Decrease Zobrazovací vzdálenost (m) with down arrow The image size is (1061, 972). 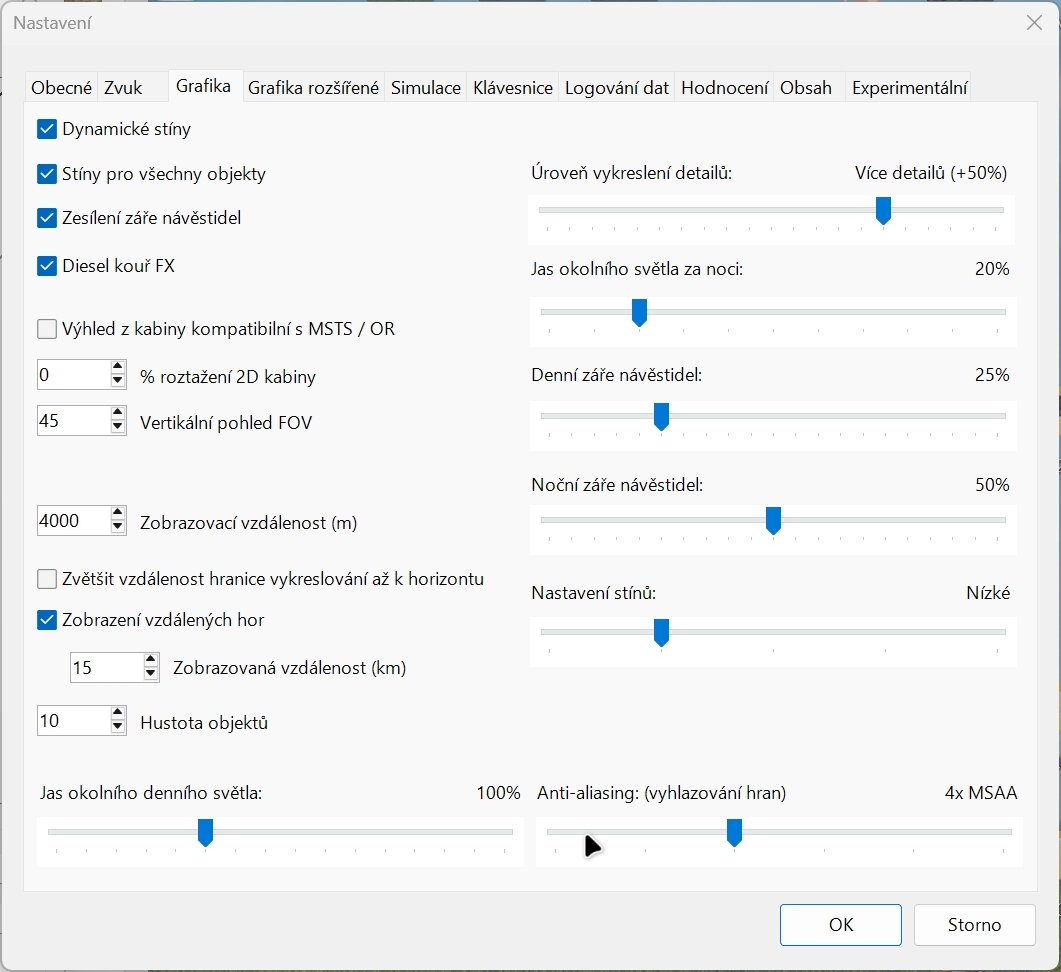click(118, 527)
